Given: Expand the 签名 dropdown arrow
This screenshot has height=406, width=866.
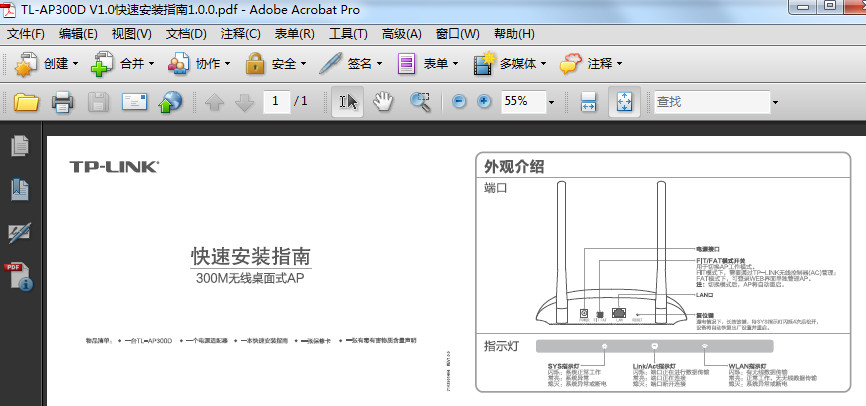Looking at the screenshot, I should [379, 64].
